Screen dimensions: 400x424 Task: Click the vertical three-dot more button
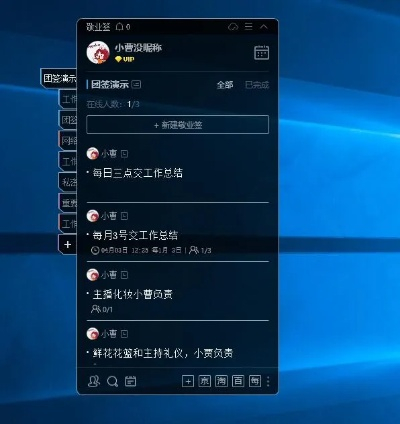pos(268,381)
